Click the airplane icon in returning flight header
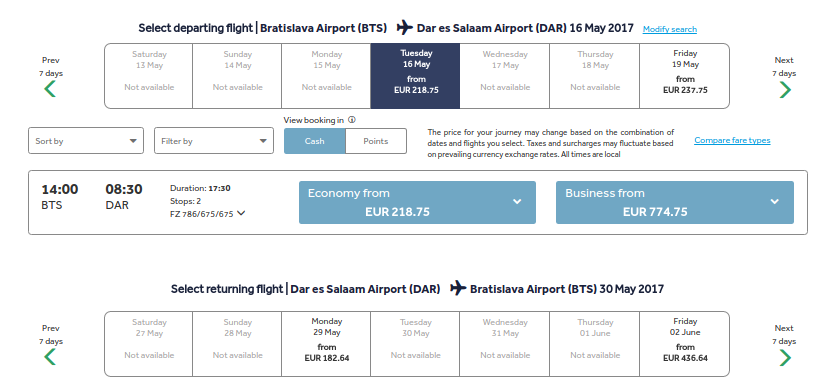827x382 pixels. [458, 288]
